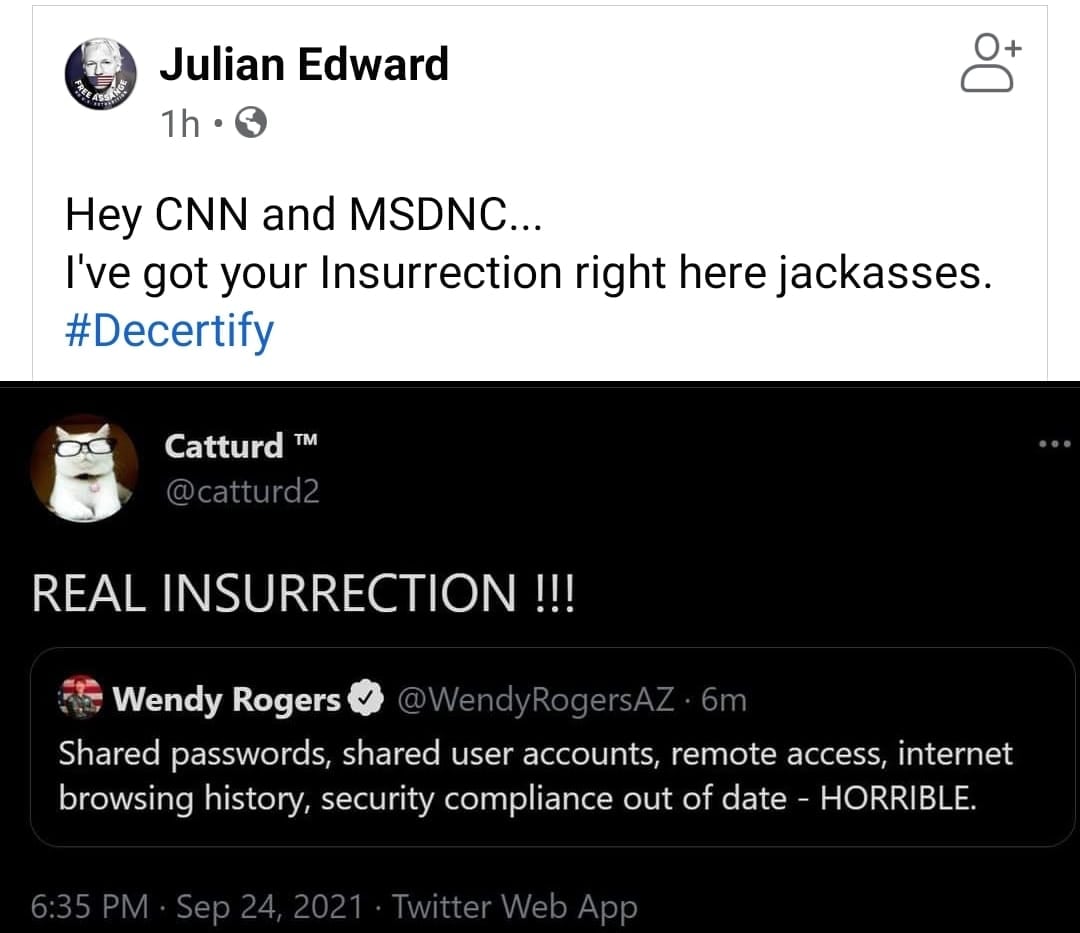The image size is (1080, 933).
Task: Click Julian Edward's profile picture
Action: pos(100,73)
